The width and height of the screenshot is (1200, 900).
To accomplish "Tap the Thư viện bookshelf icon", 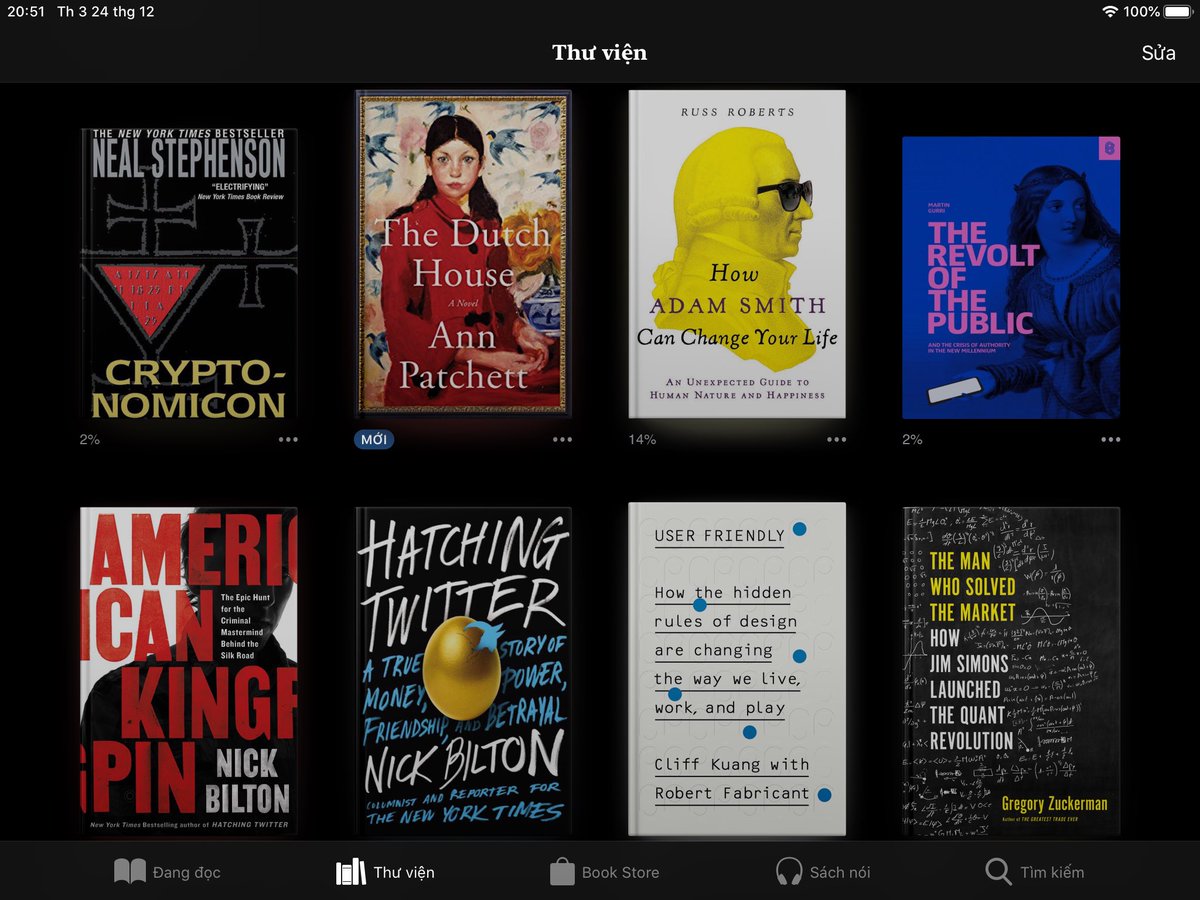I will tap(351, 872).
